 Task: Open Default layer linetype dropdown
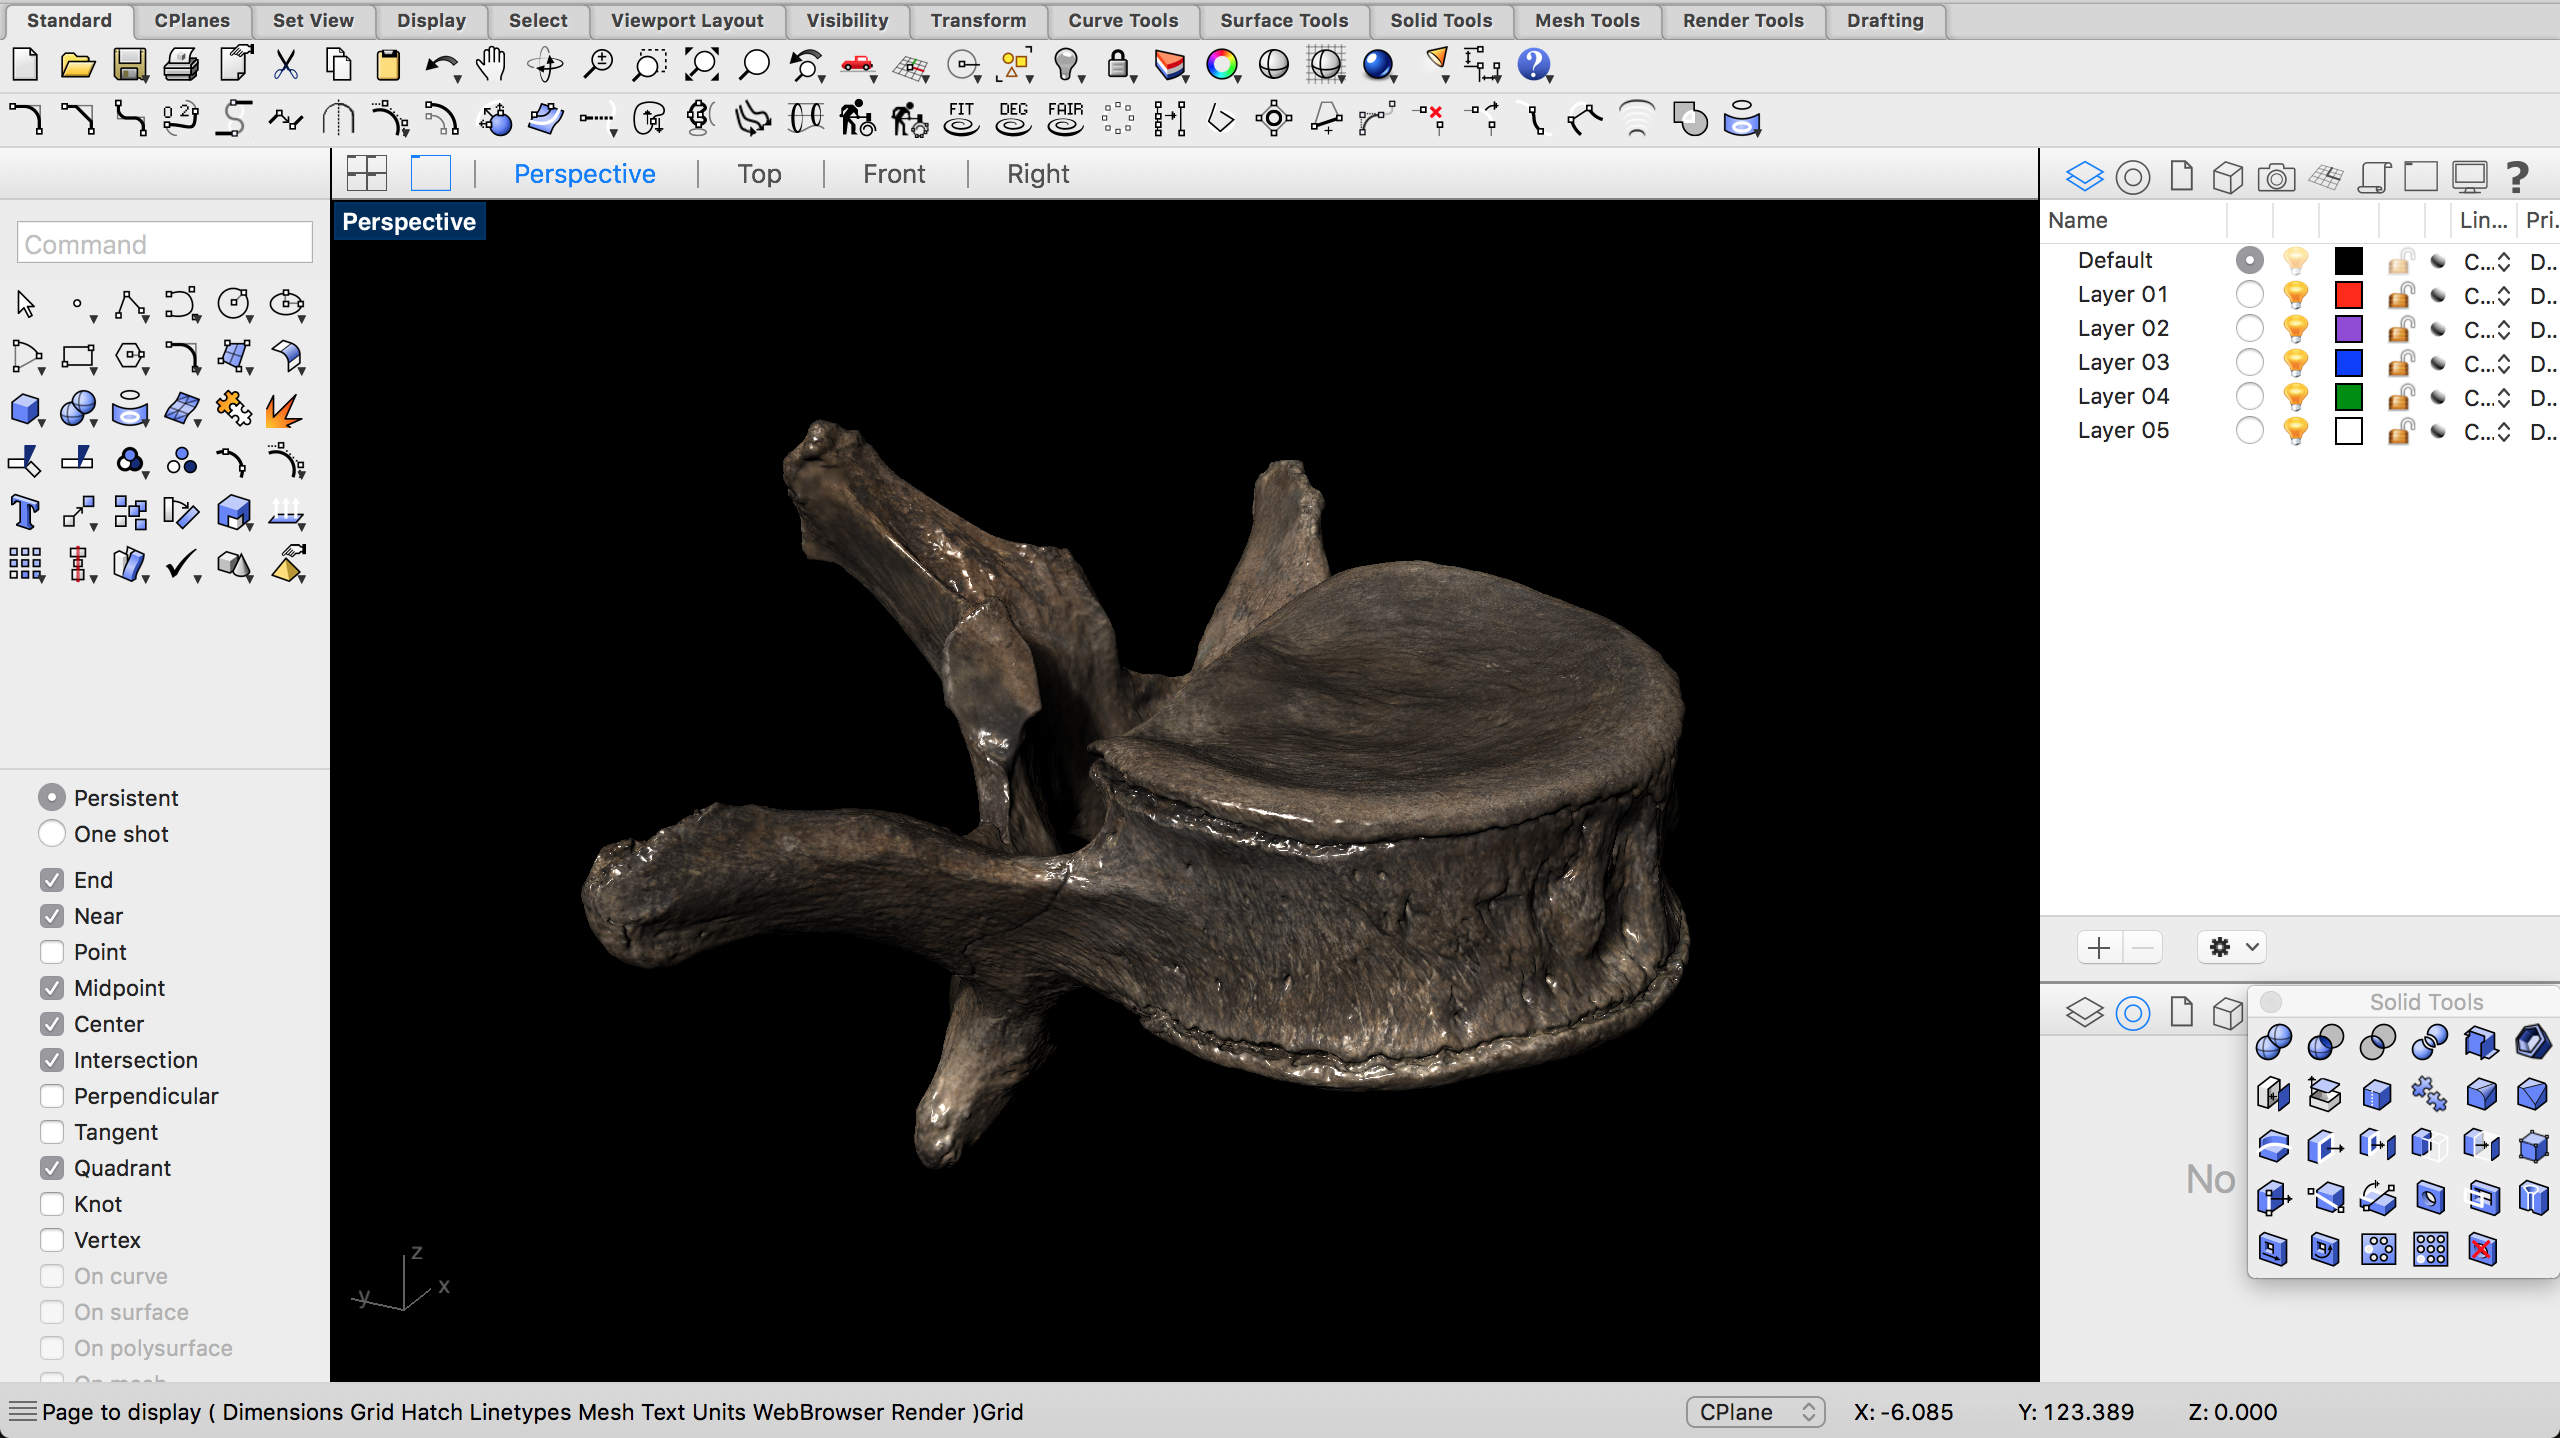pyautogui.click(x=2487, y=262)
